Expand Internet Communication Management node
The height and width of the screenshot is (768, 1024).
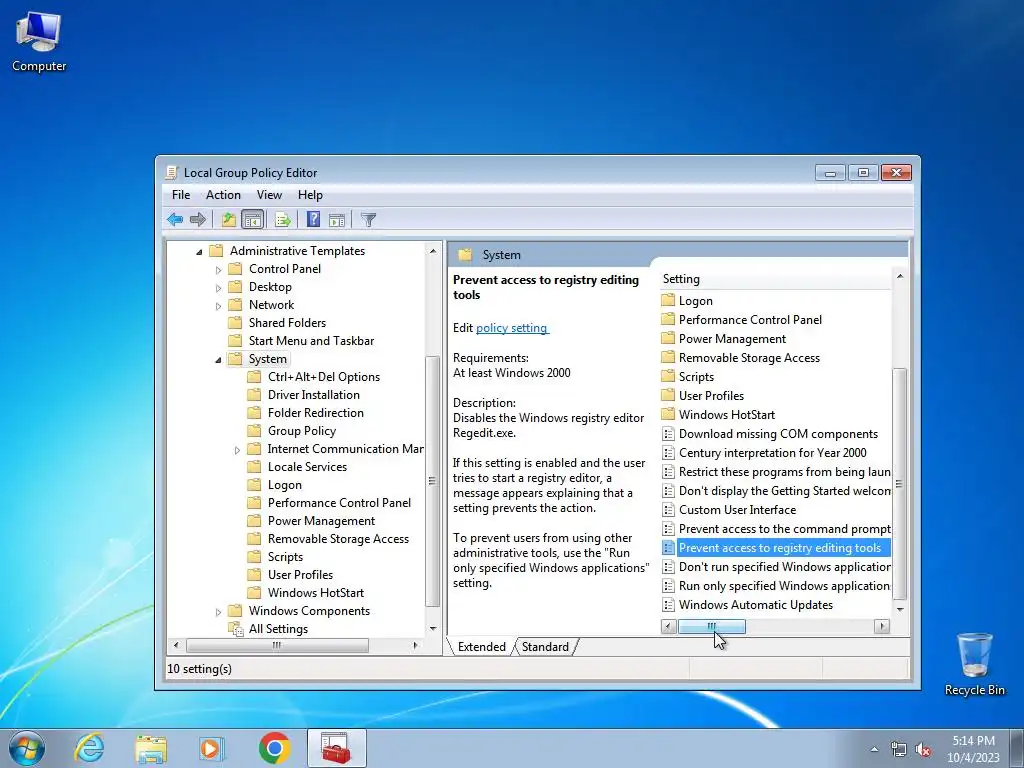[x=237, y=449]
